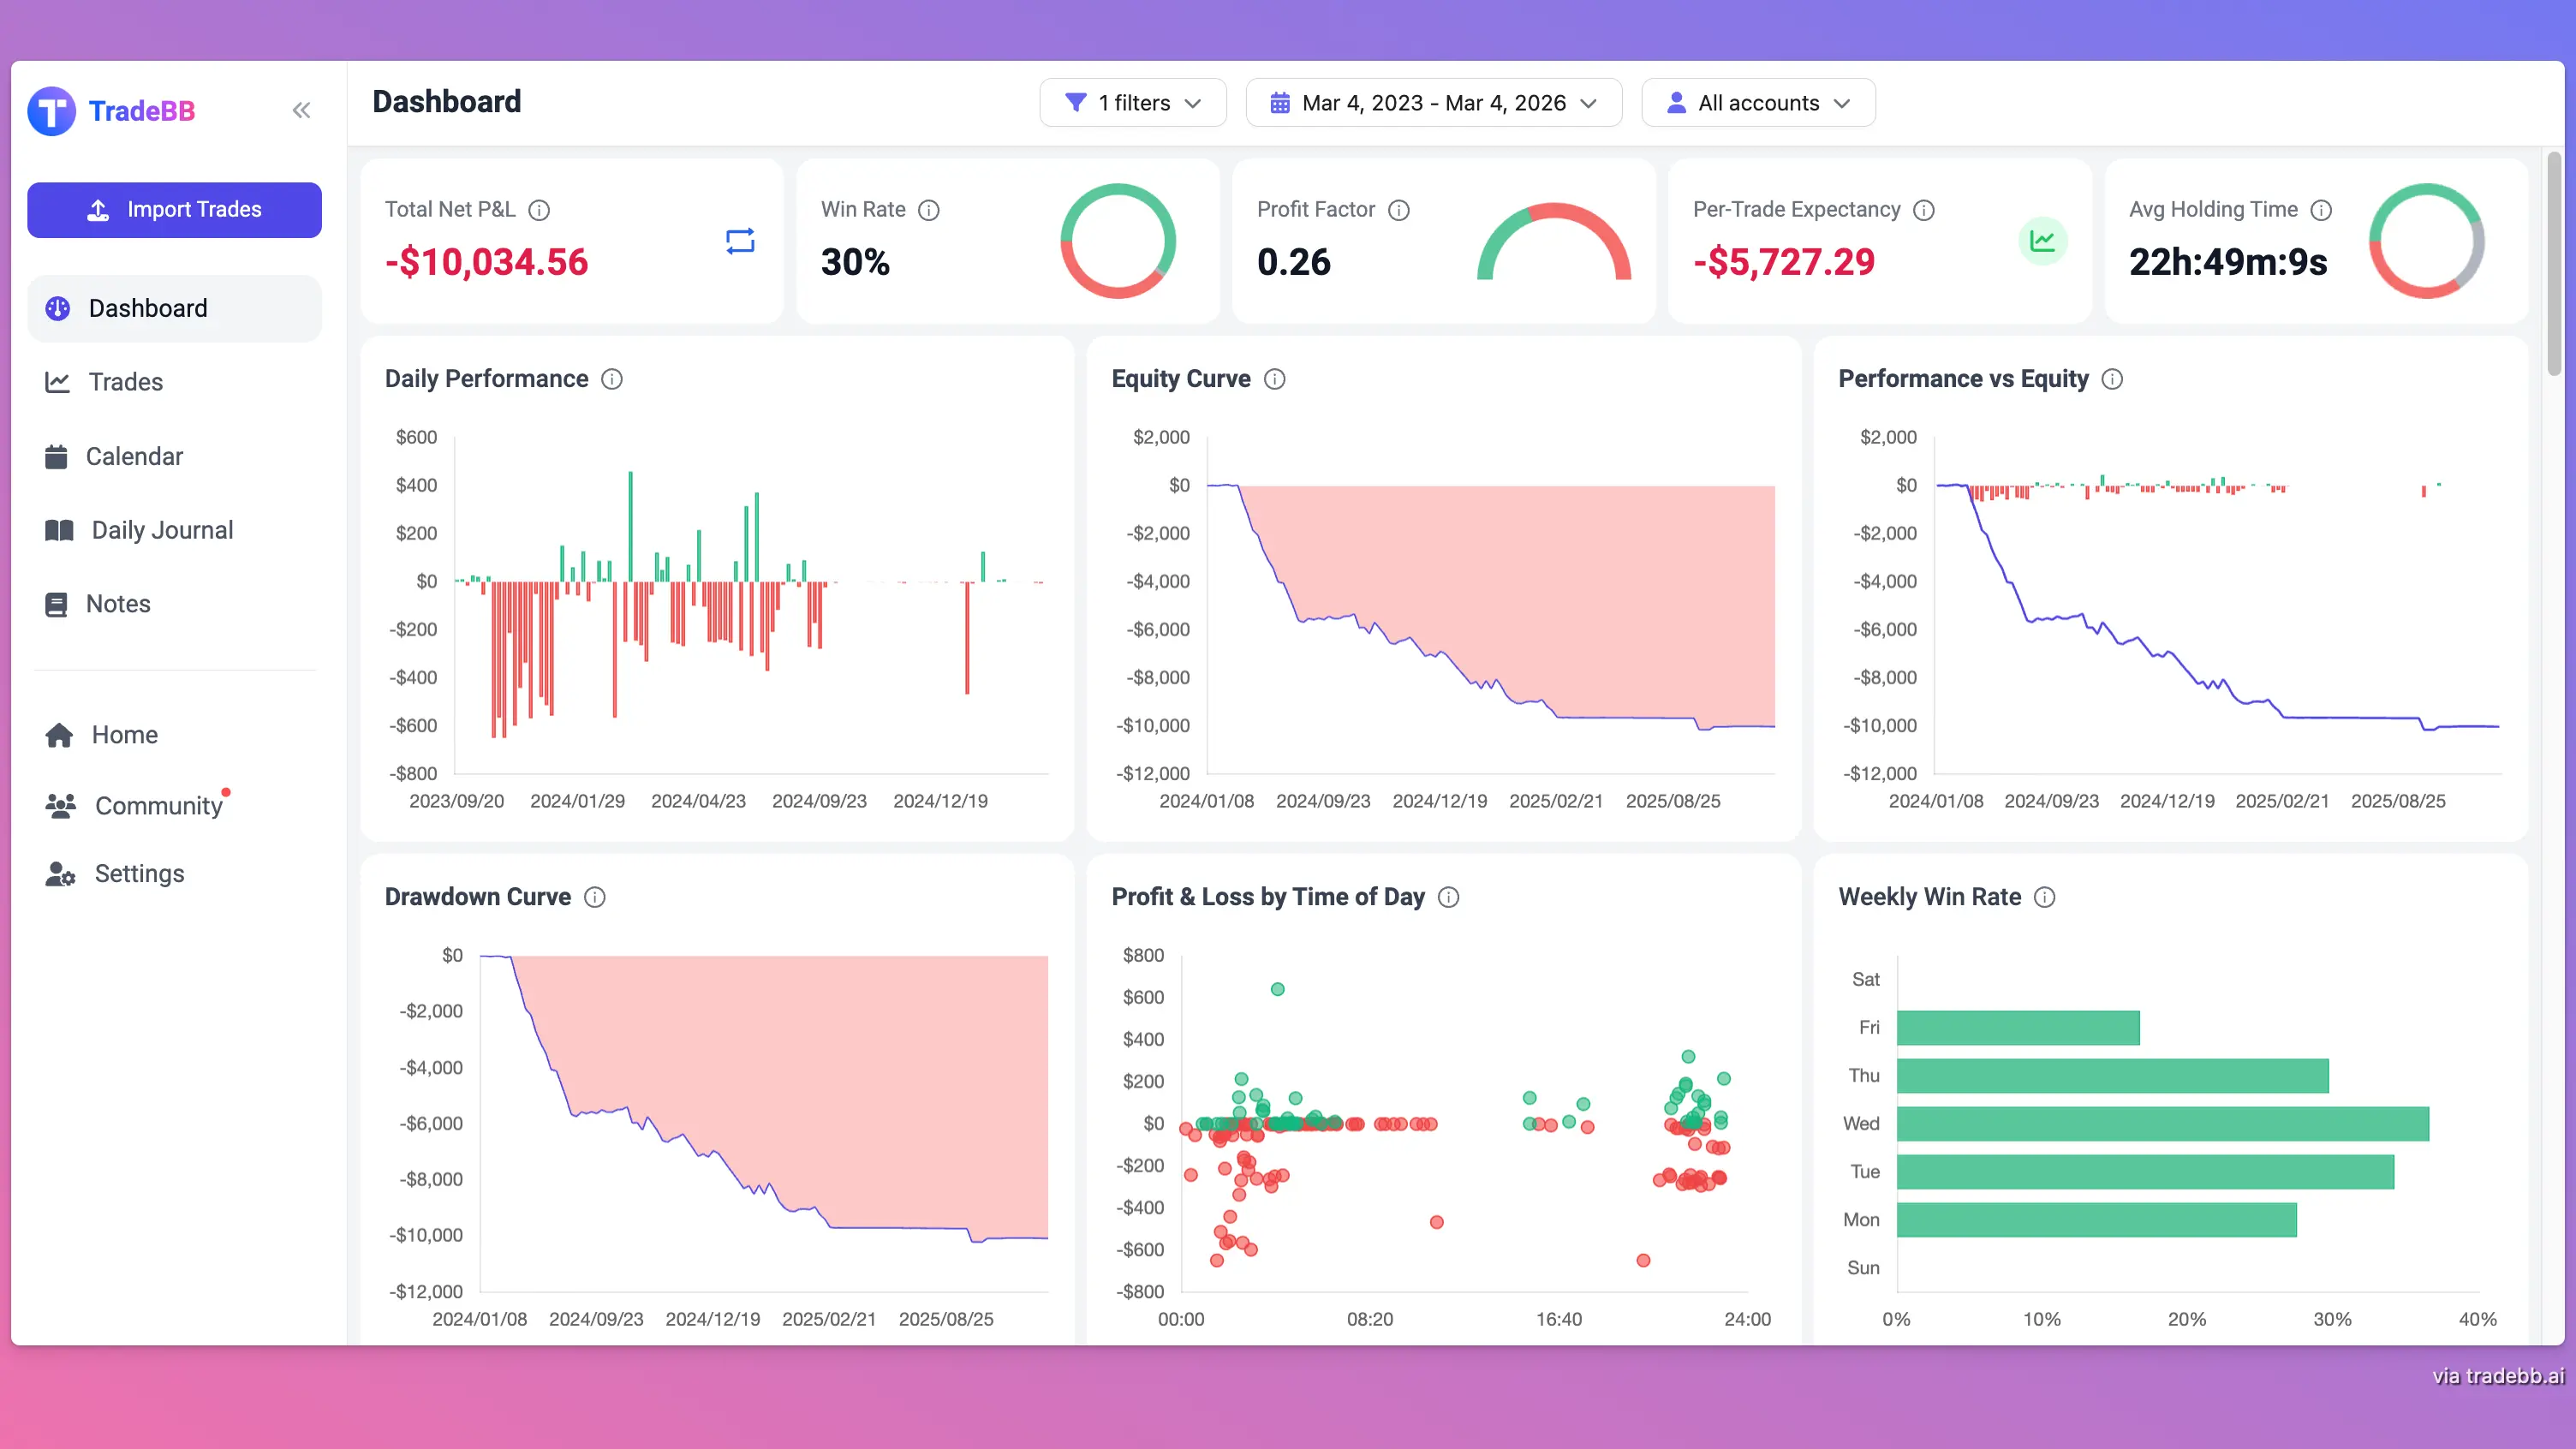Viewport: 2576px width, 1449px height.
Task: Expand the date range selector Mar 2023 - Mar 2026
Action: pos(1433,102)
